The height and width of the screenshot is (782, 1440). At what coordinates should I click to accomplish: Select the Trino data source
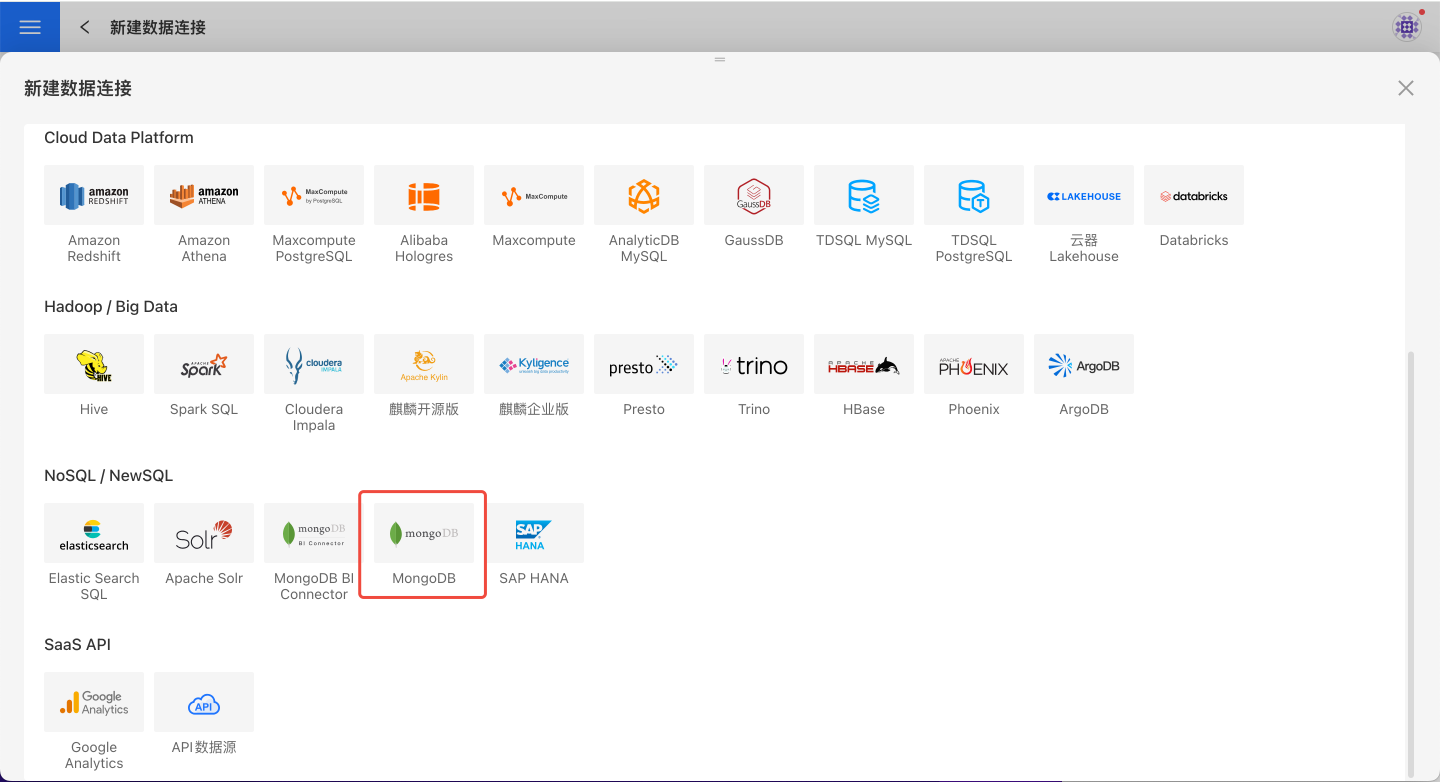pyautogui.click(x=754, y=365)
